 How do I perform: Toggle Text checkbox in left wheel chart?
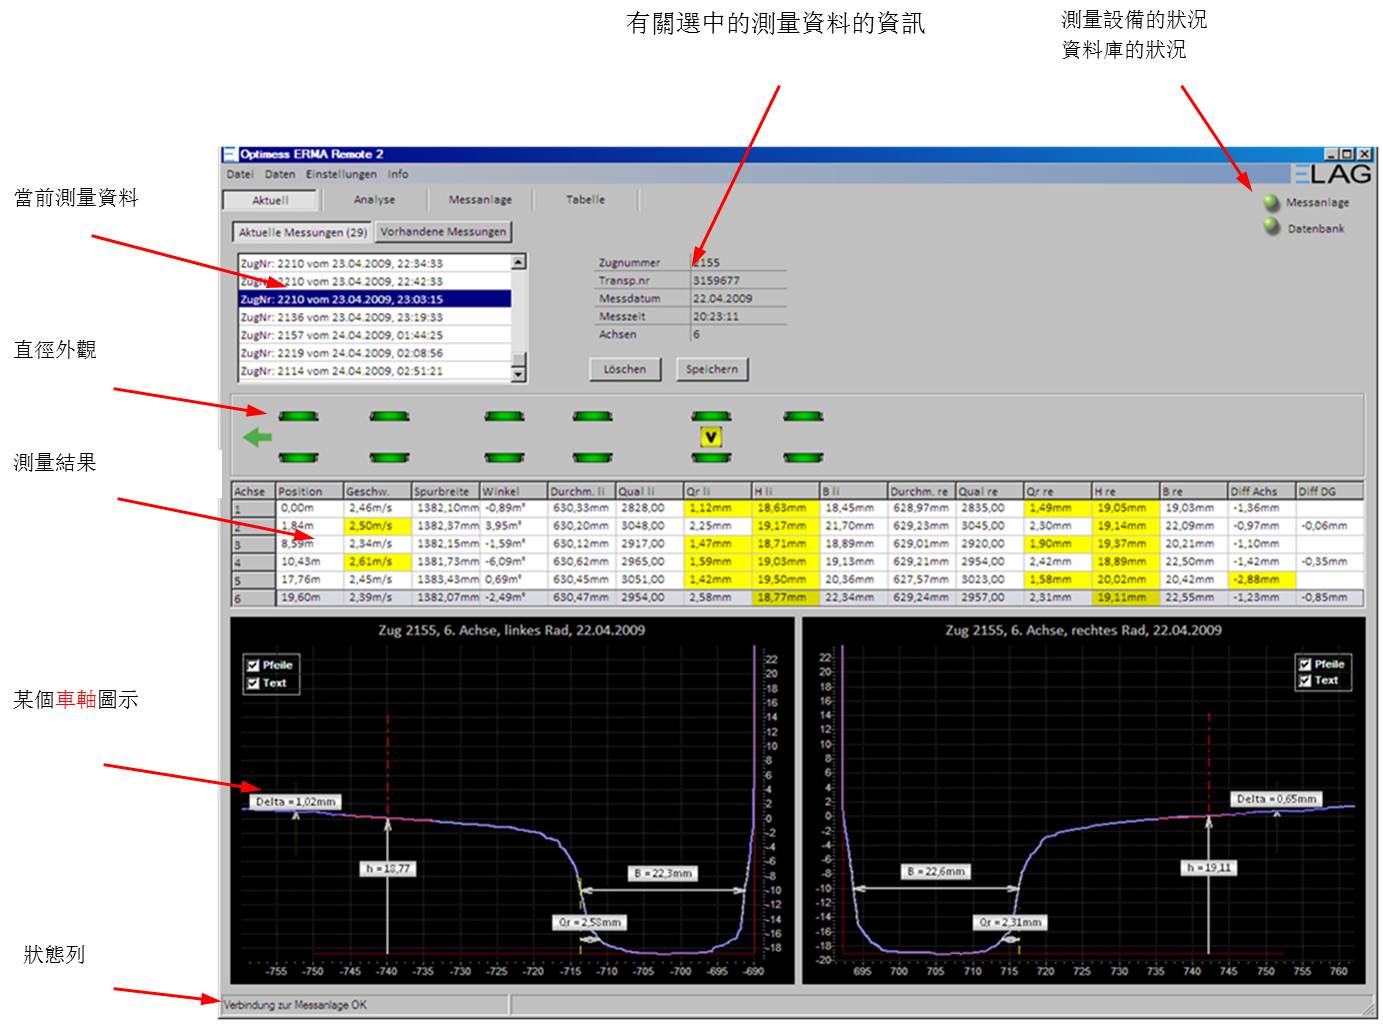click(x=253, y=683)
